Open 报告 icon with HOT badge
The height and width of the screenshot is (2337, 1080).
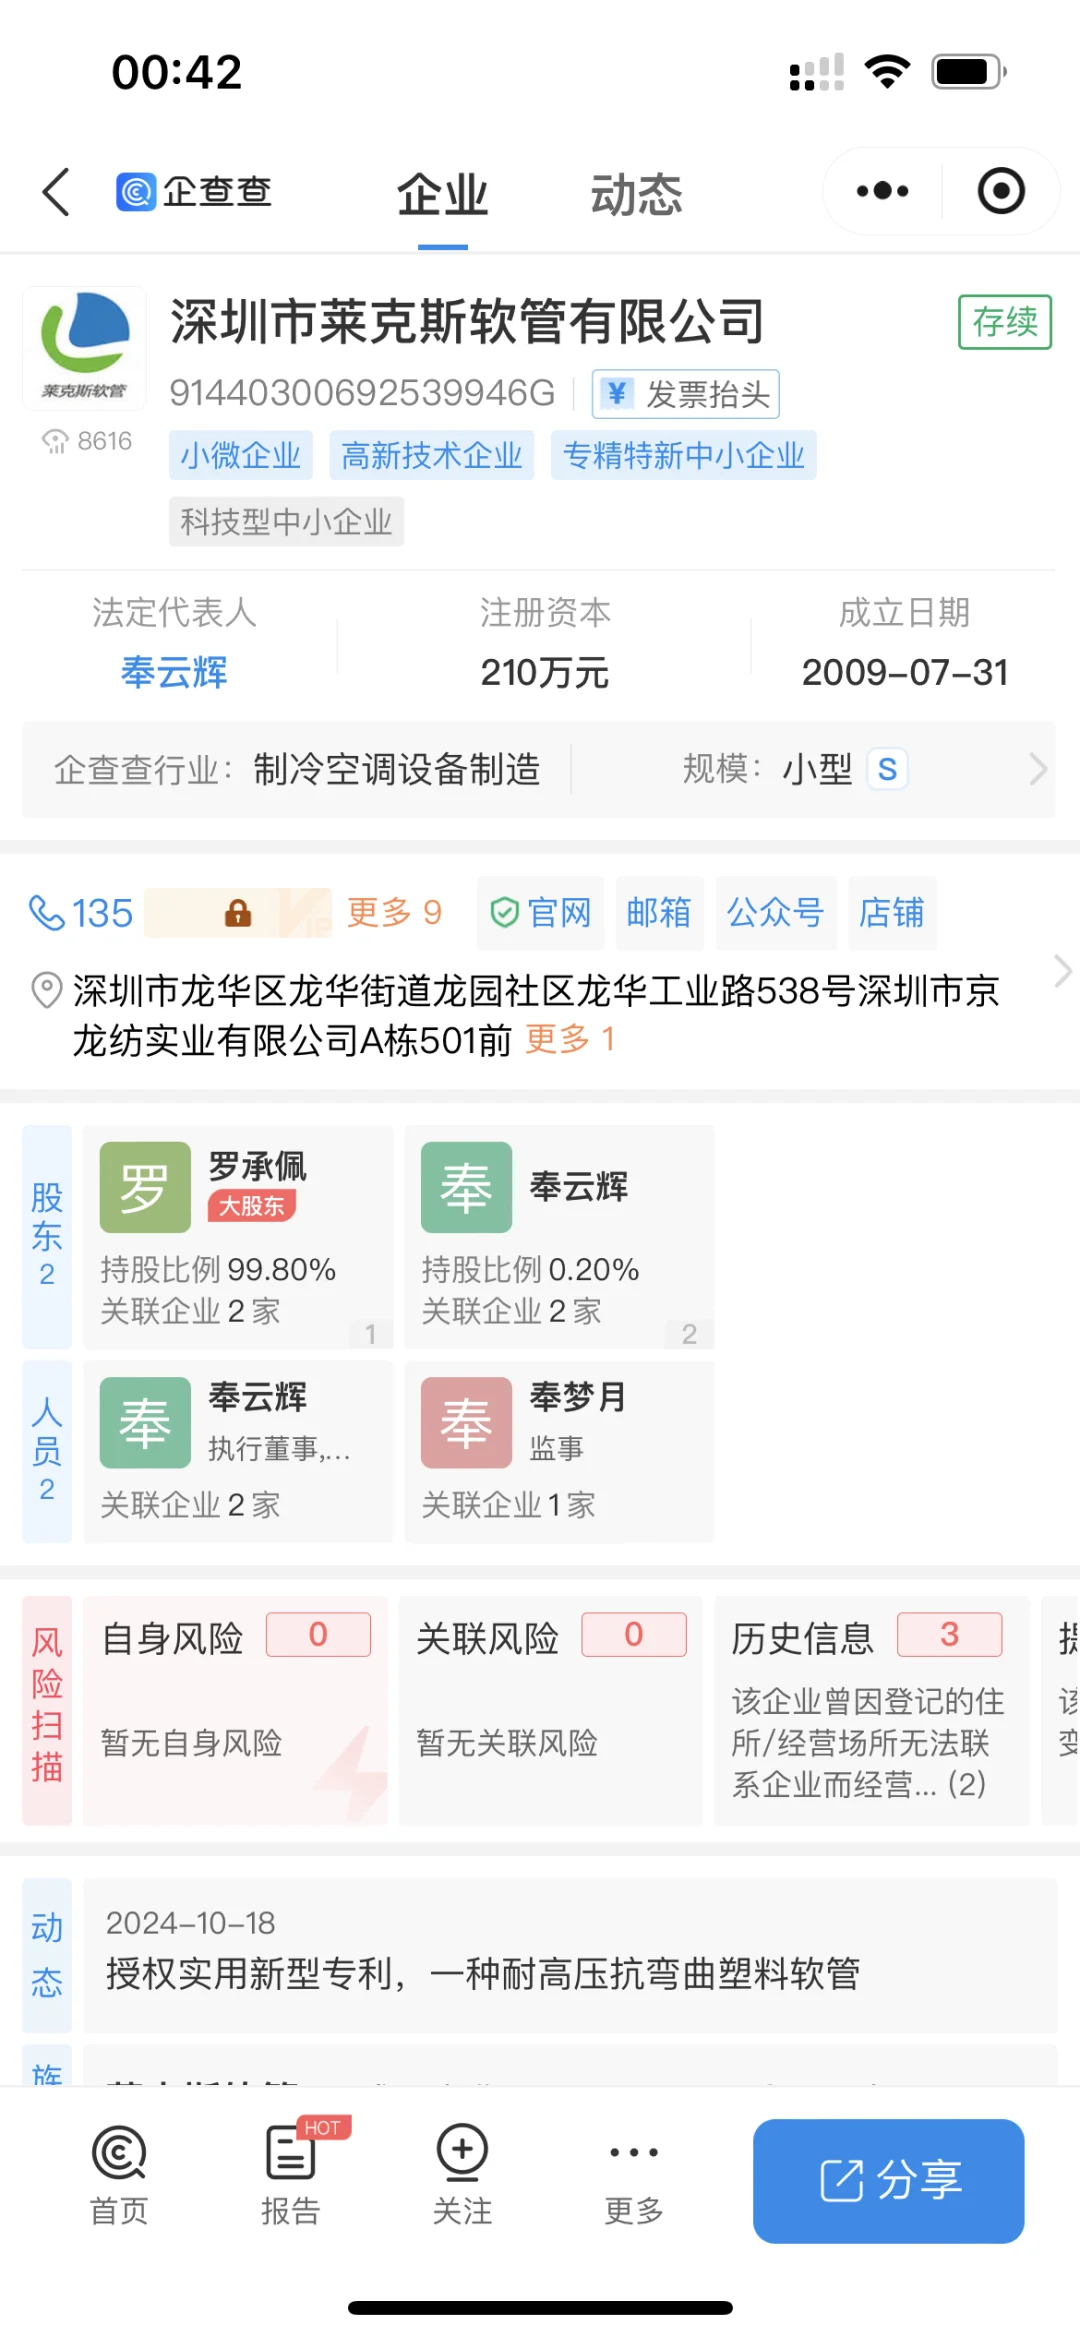291,2153
